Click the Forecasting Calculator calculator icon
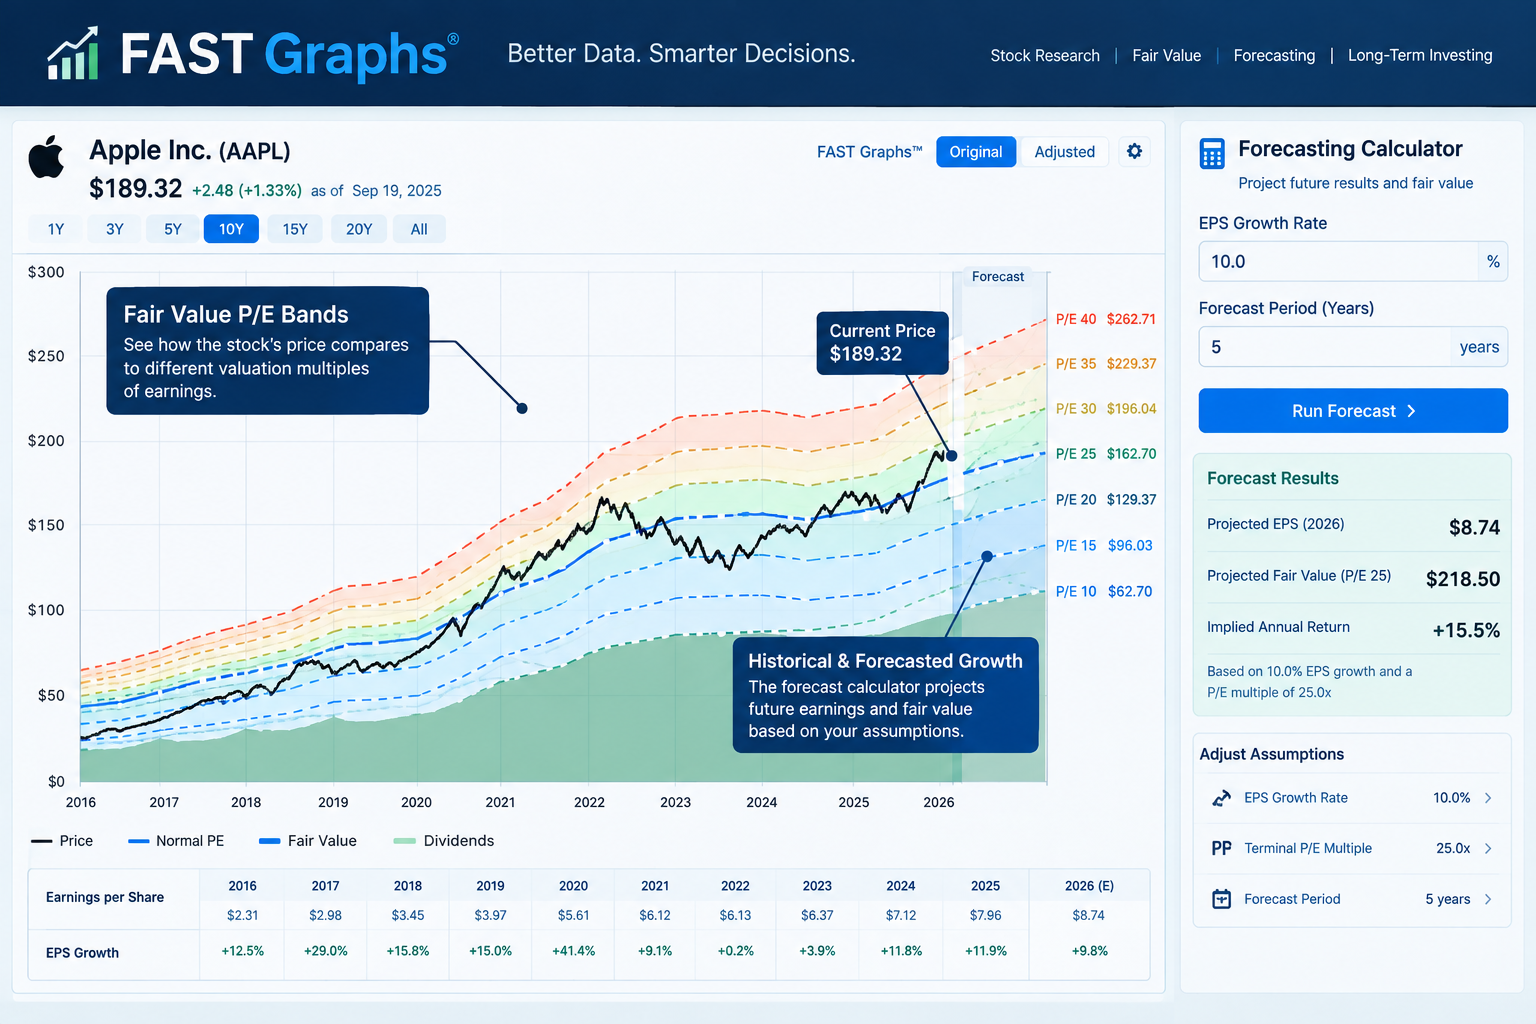The image size is (1536, 1024). (1212, 154)
